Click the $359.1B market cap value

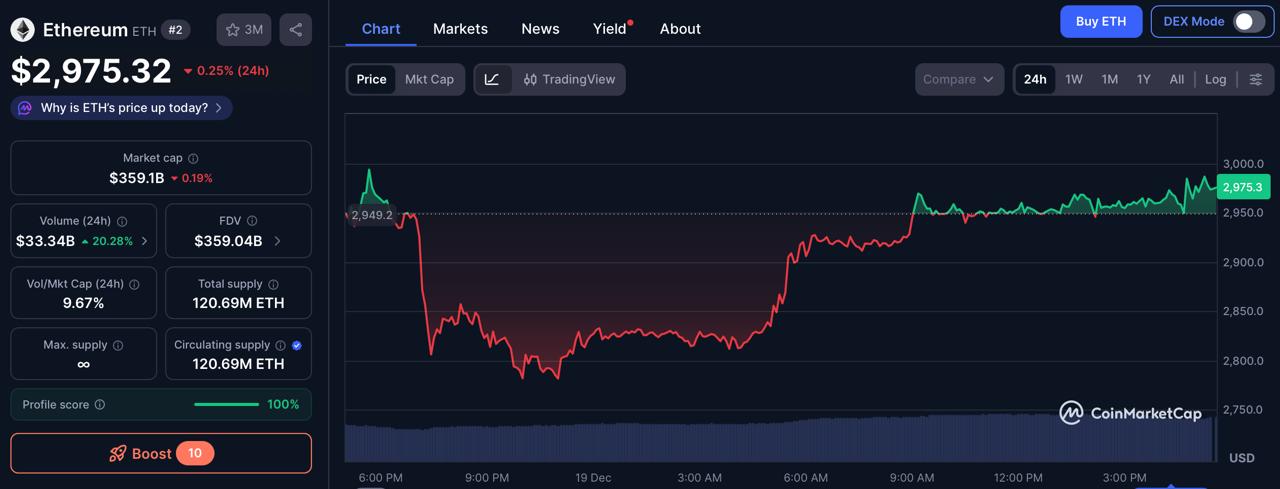click(137, 178)
